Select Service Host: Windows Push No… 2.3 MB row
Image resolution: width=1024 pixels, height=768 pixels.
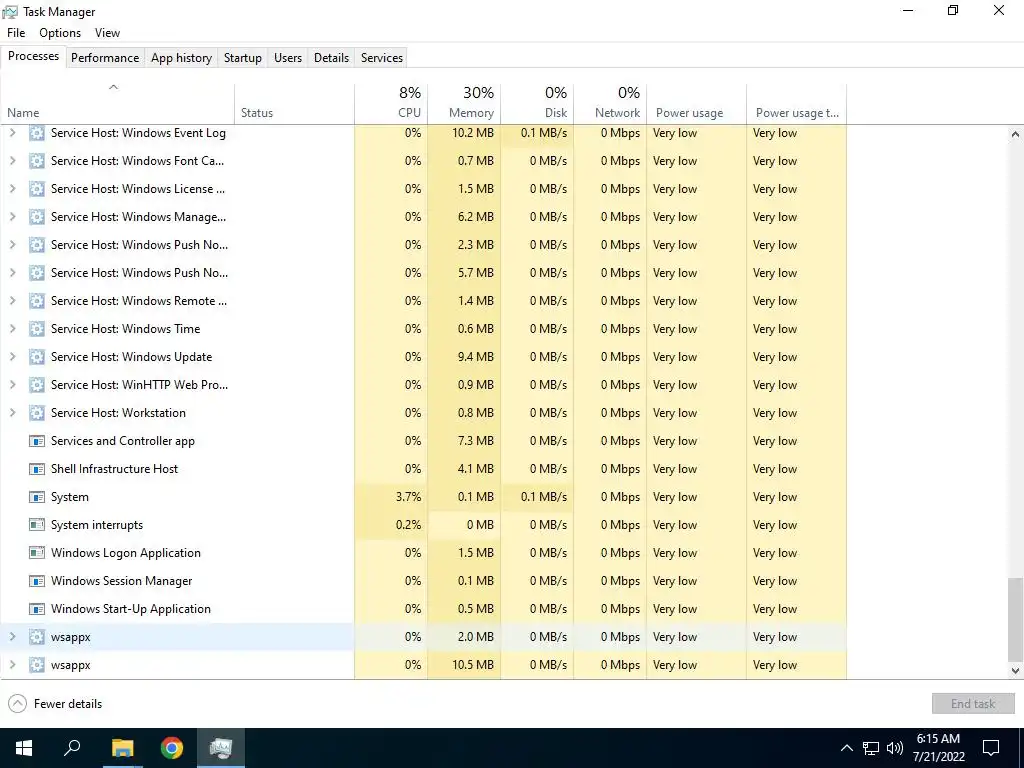(x=423, y=246)
